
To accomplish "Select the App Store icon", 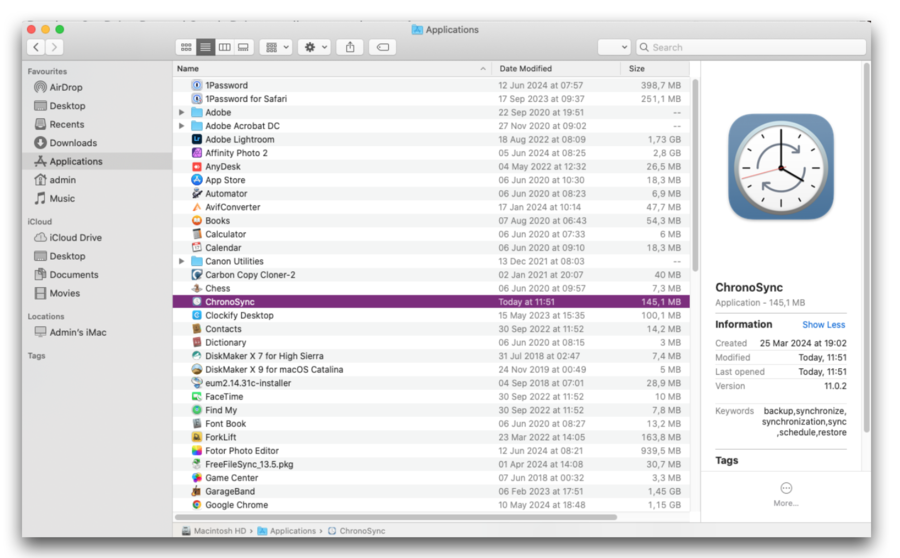I will 197,180.
